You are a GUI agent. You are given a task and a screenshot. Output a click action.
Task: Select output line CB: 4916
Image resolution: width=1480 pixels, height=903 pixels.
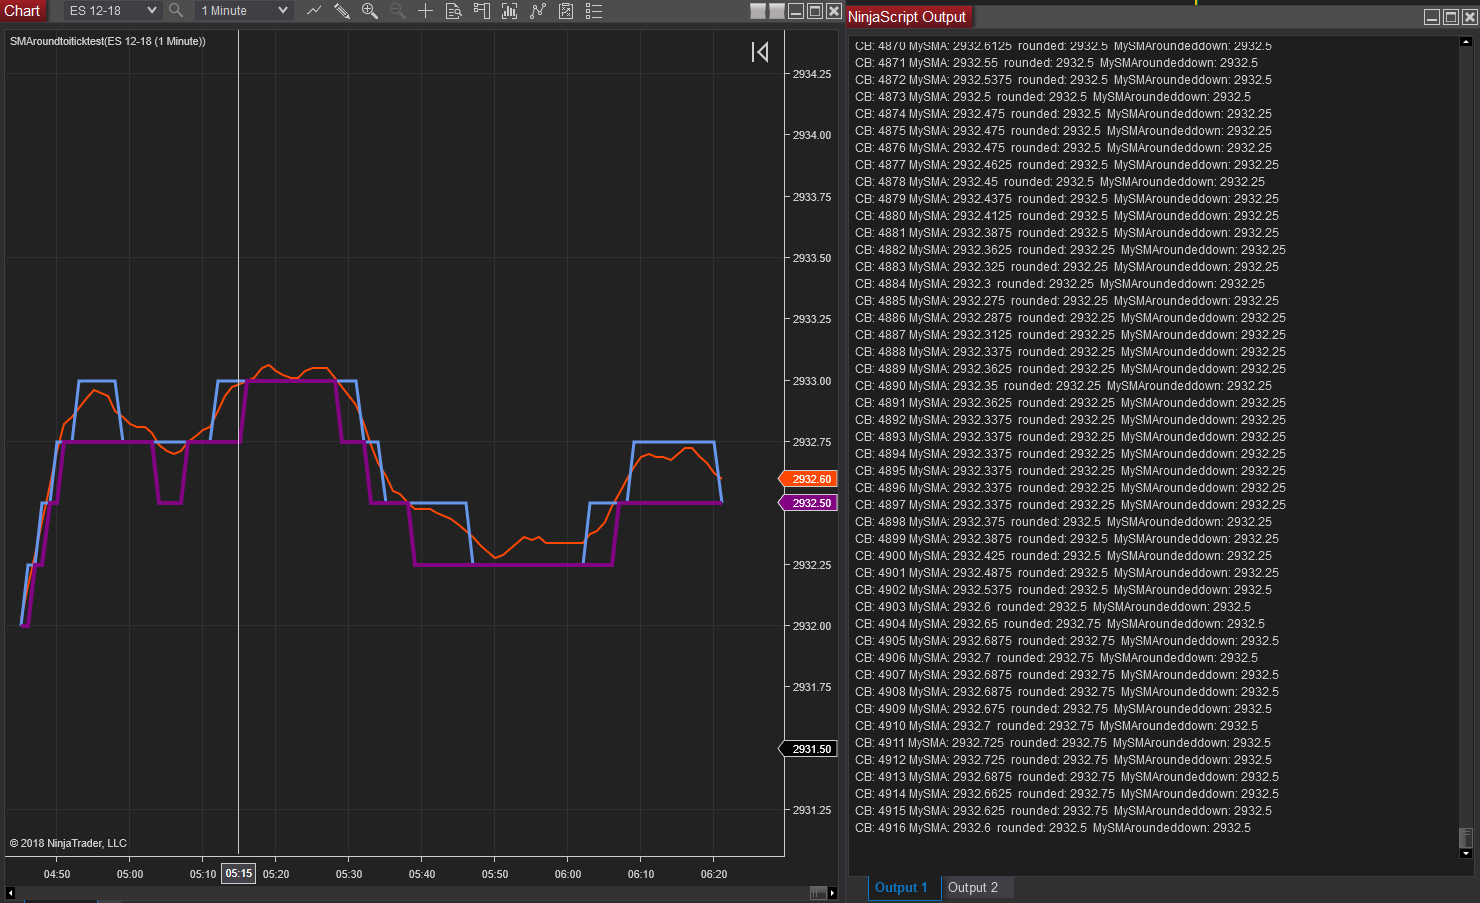click(1053, 828)
